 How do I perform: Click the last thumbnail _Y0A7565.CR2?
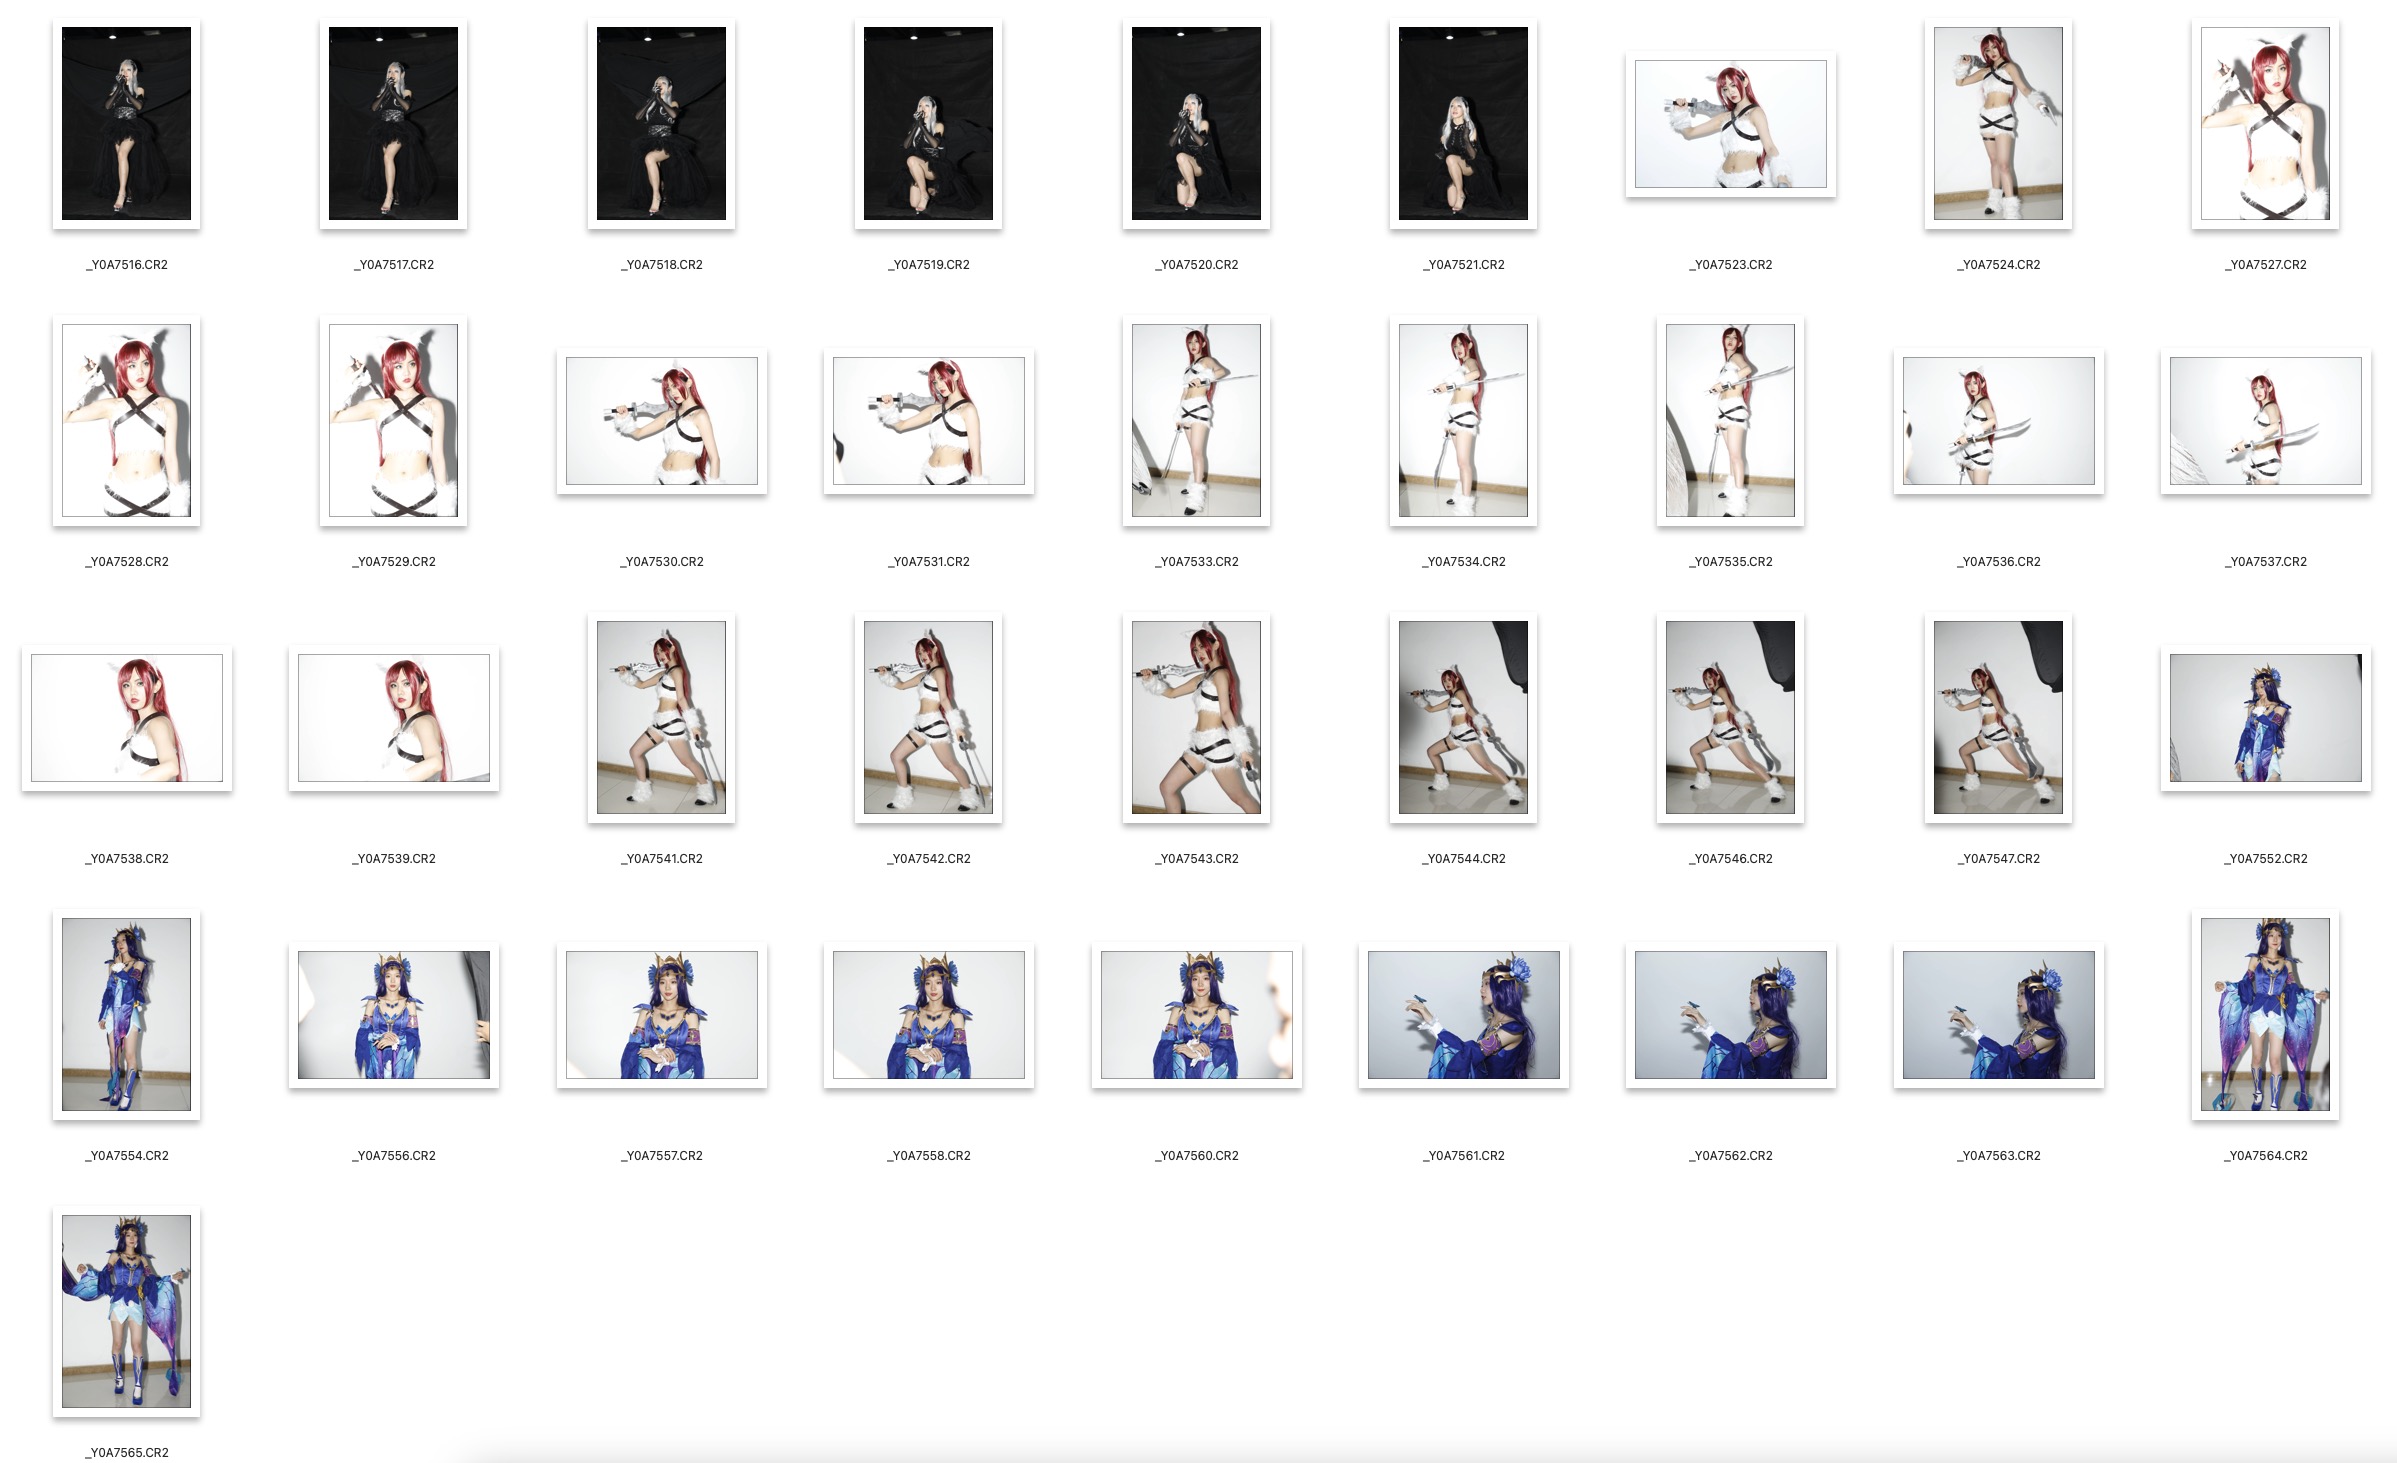click(126, 1311)
